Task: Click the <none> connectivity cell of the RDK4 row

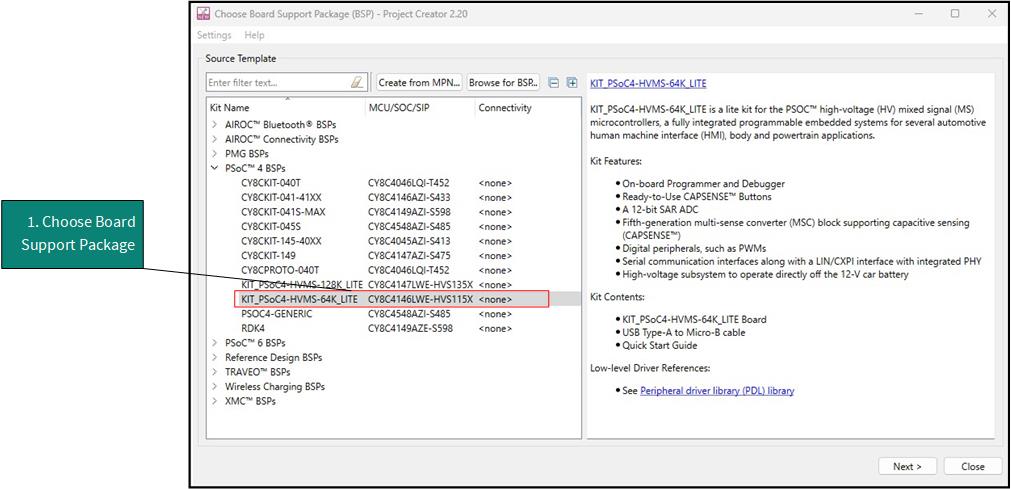Action: [x=495, y=328]
